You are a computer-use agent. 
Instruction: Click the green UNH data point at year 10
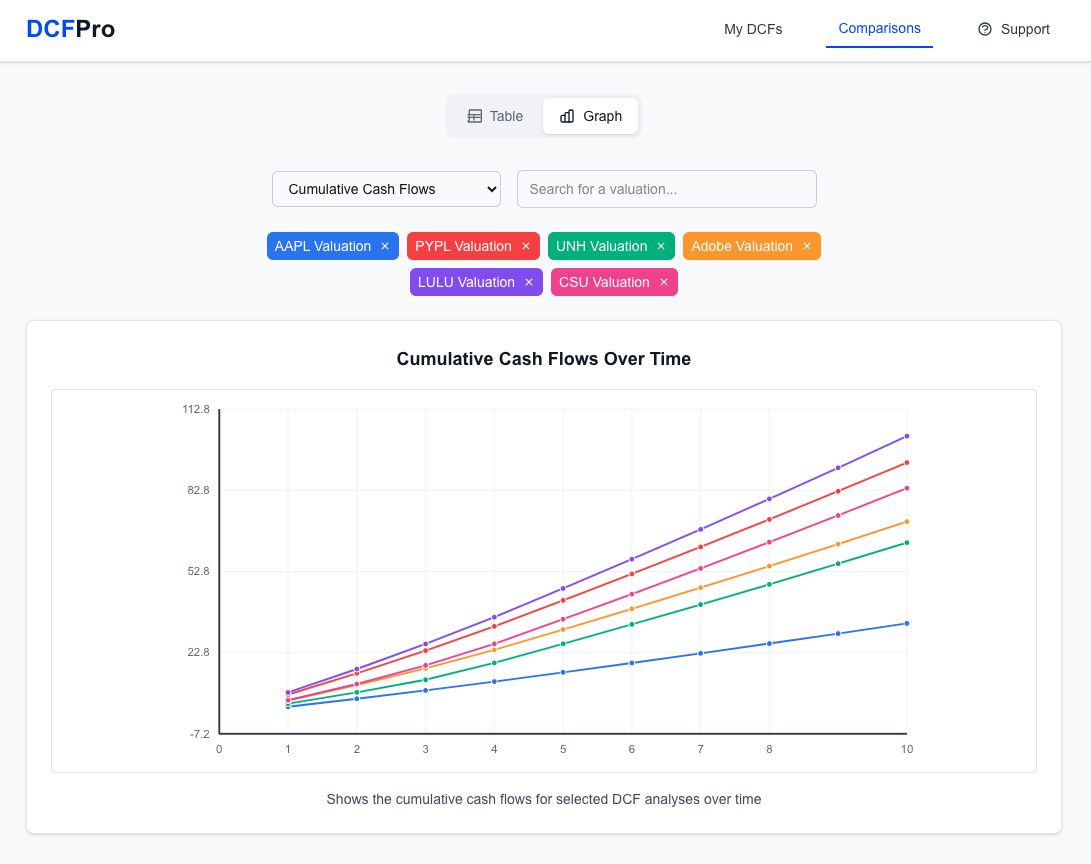(x=907, y=543)
